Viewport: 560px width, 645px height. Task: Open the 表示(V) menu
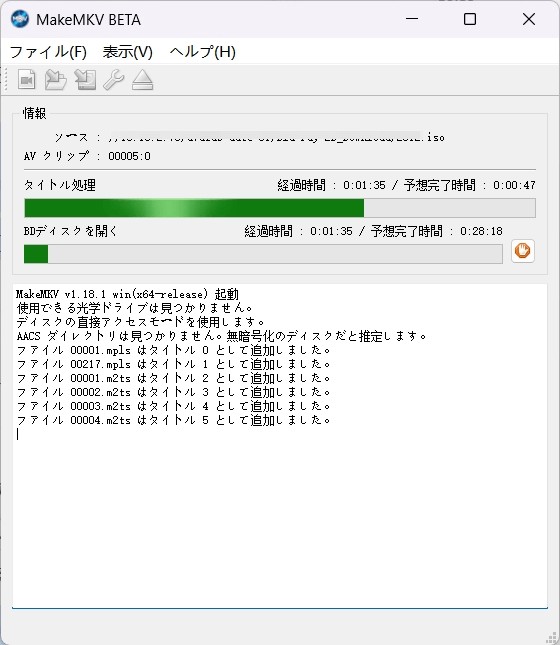(x=128, y=52)
